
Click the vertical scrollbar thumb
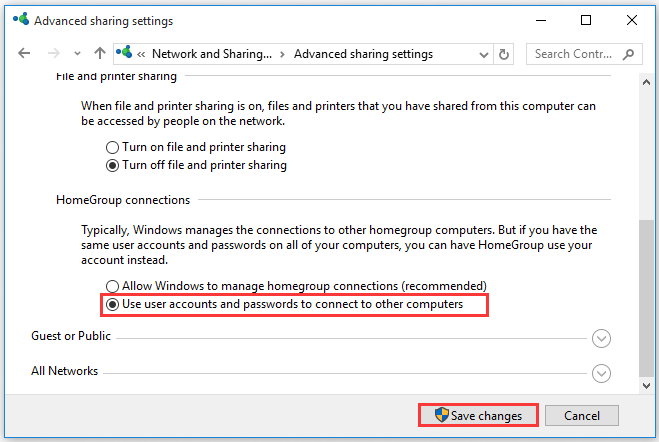tap(646, 298)
